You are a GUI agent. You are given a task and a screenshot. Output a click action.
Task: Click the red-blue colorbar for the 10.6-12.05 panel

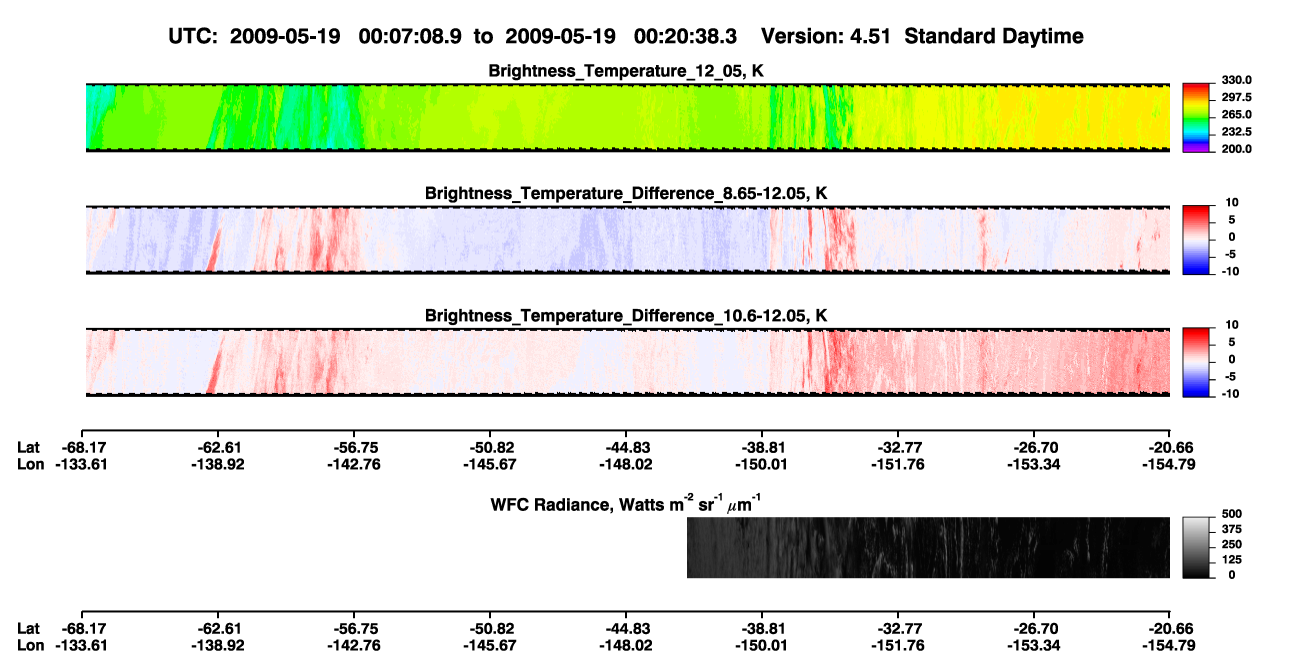pyautogui.click(x=1196, y=362)
